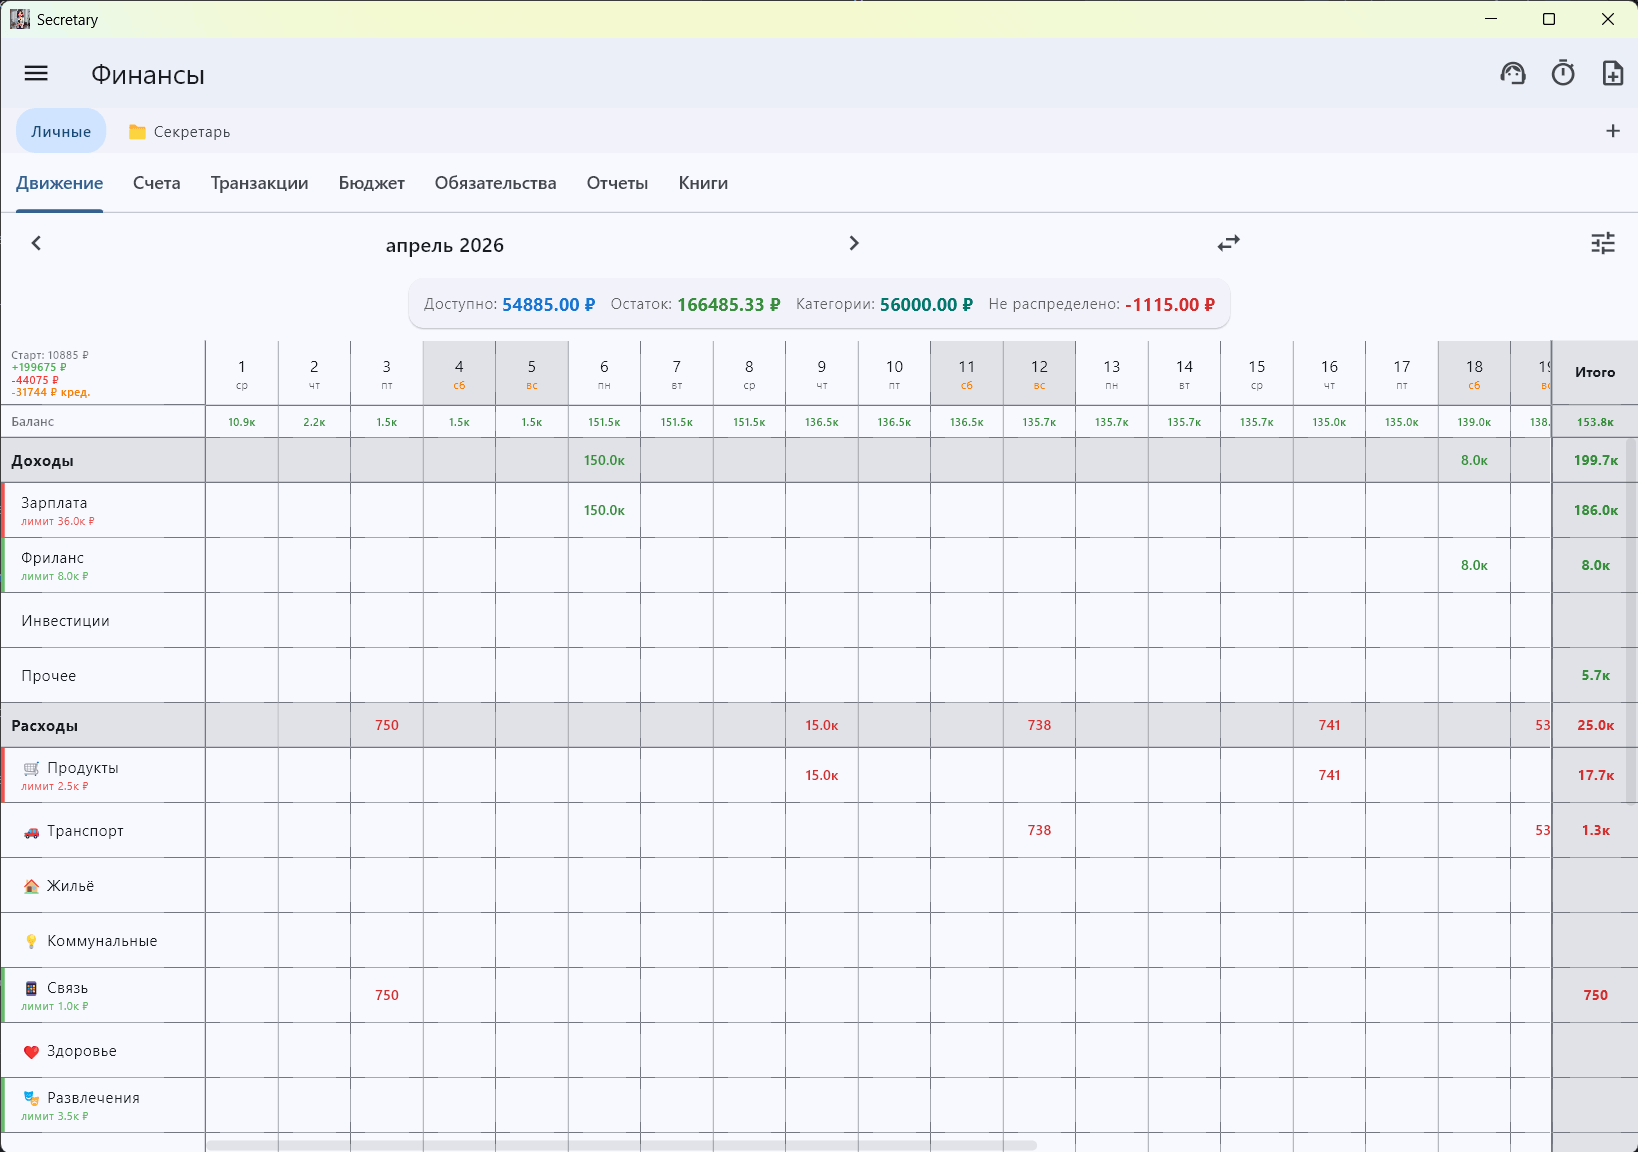Open the hamburger navigation menu
Image resolution: width=1638 pixels, height=1152 pixels.
pyautogui.click(x=36, y=73)
